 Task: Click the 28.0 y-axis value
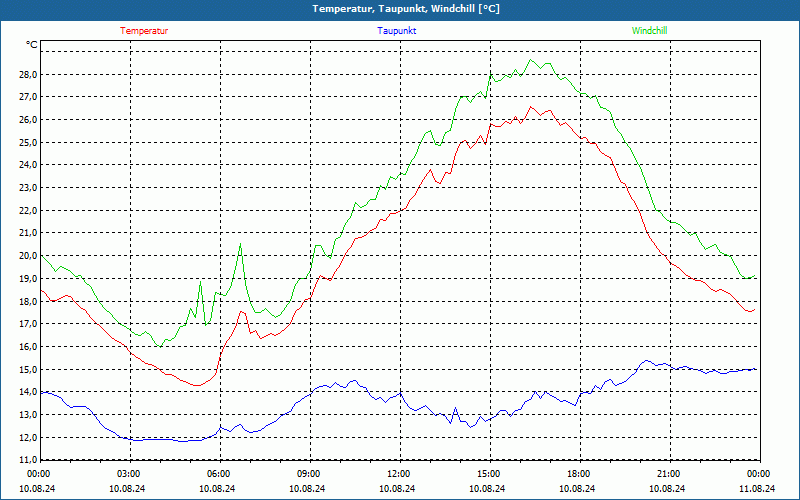pyautogui.click(x=27, y=74)
